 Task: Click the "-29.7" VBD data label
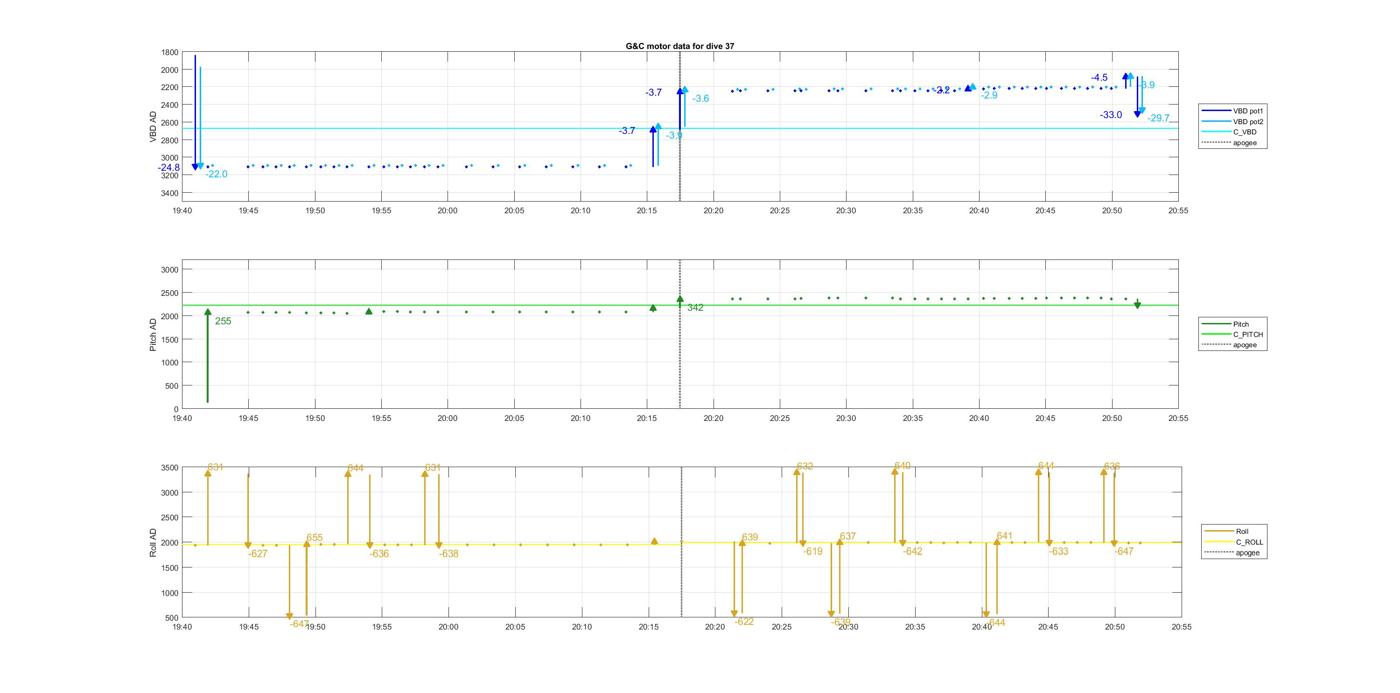point(1158,118)
